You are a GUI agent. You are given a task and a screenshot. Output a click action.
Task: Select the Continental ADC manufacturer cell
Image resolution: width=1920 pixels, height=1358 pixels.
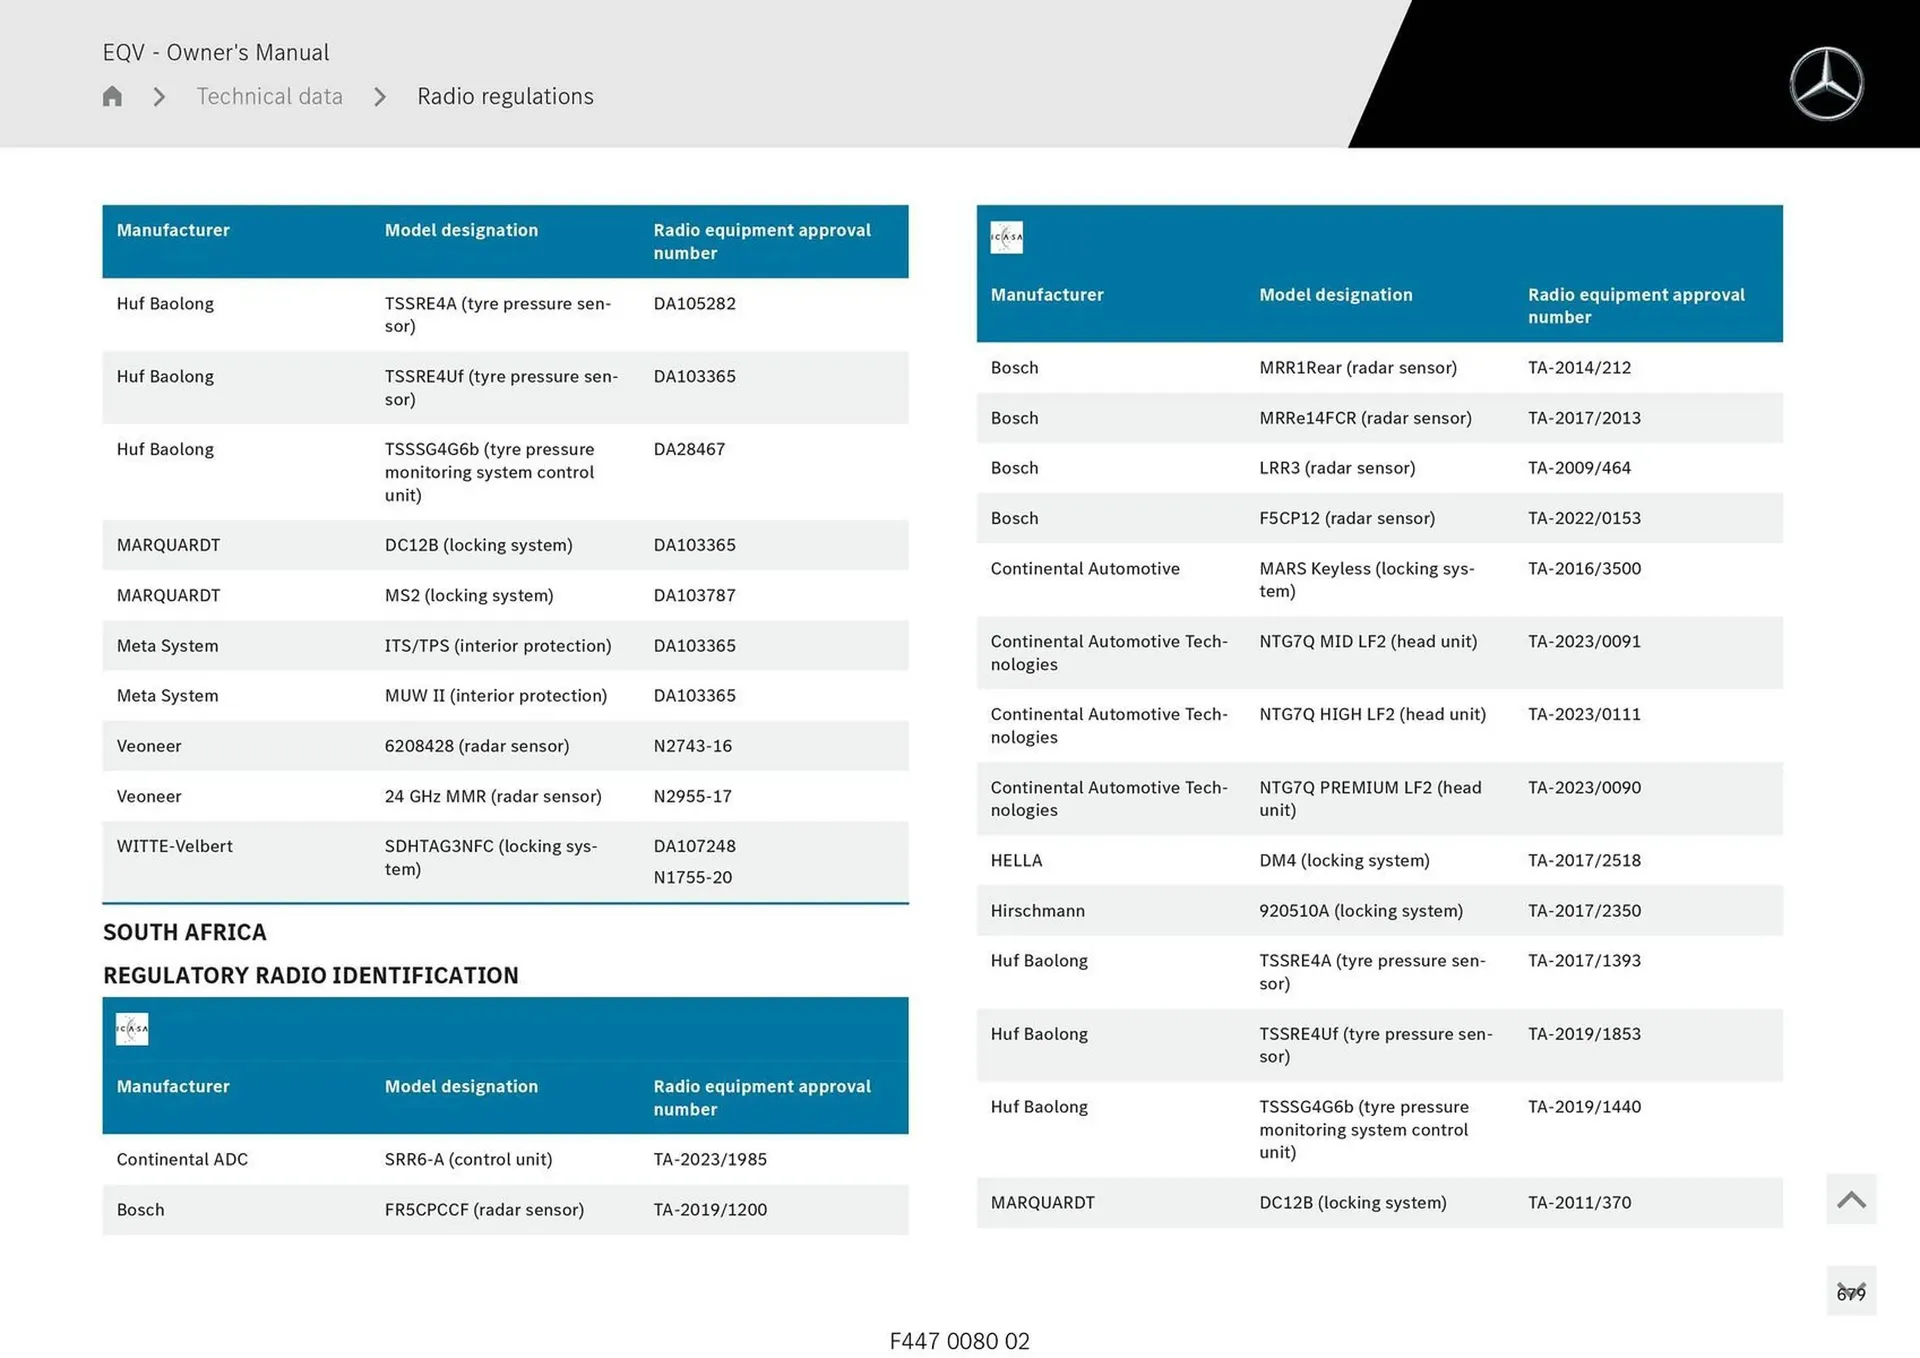coord(182,1159)
